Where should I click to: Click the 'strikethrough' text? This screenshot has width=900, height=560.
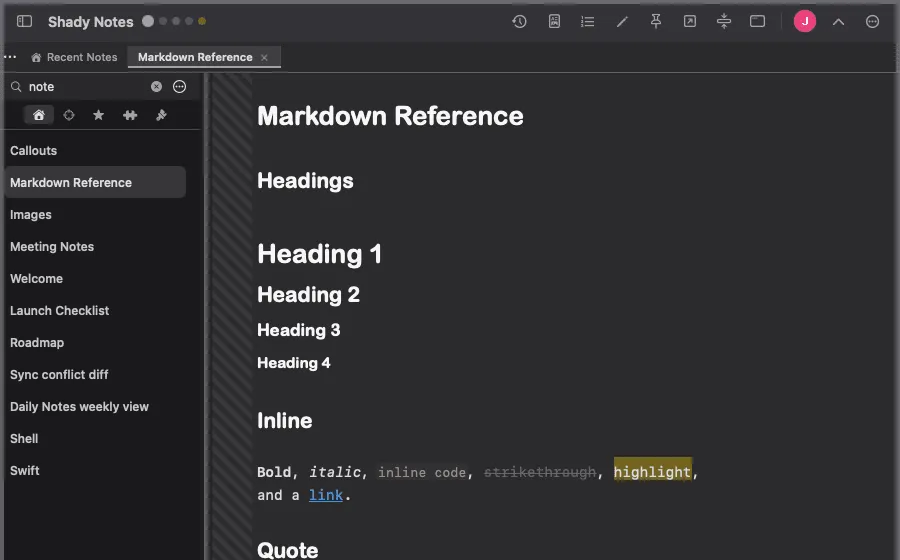click(x=540, y=472)
